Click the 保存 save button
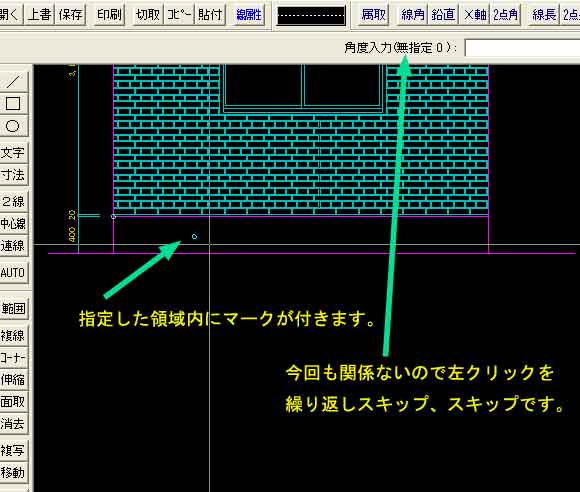 70,14
